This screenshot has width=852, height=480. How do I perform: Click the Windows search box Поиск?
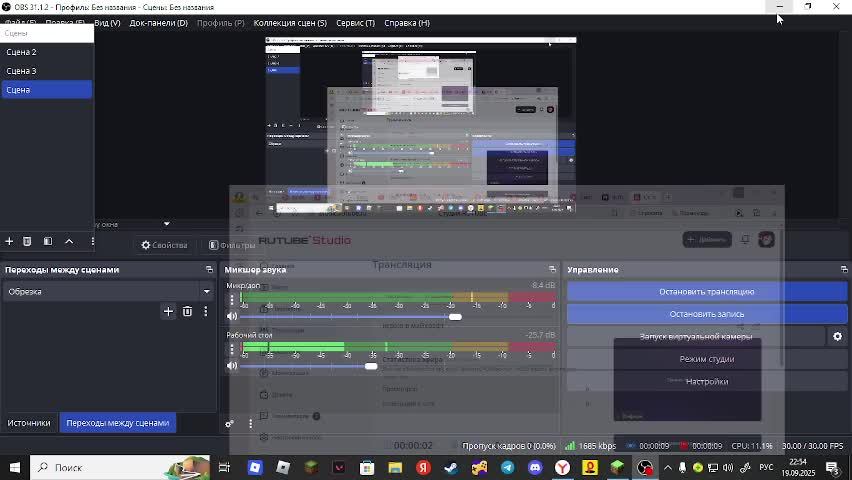pyautogui.click(x=120, y=467)
